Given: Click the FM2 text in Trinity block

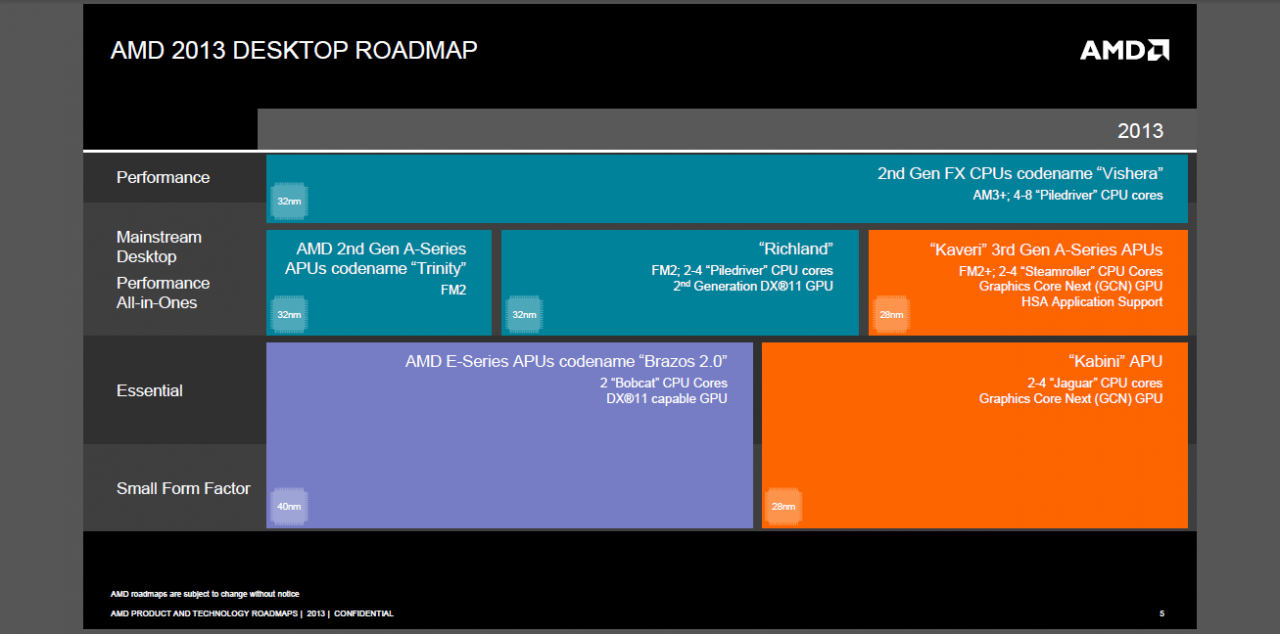Looking at the screenshot, I should (x=452, y=290).
